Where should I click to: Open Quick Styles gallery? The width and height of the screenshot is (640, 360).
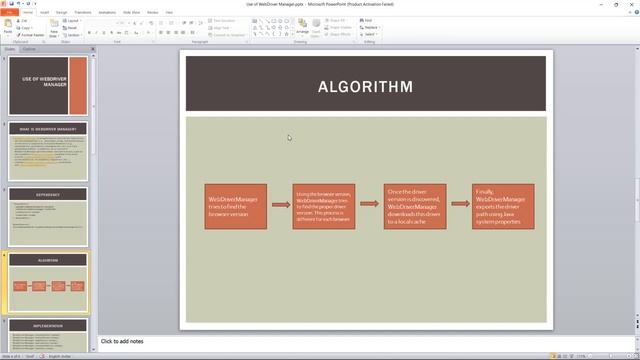pos(316,28)
